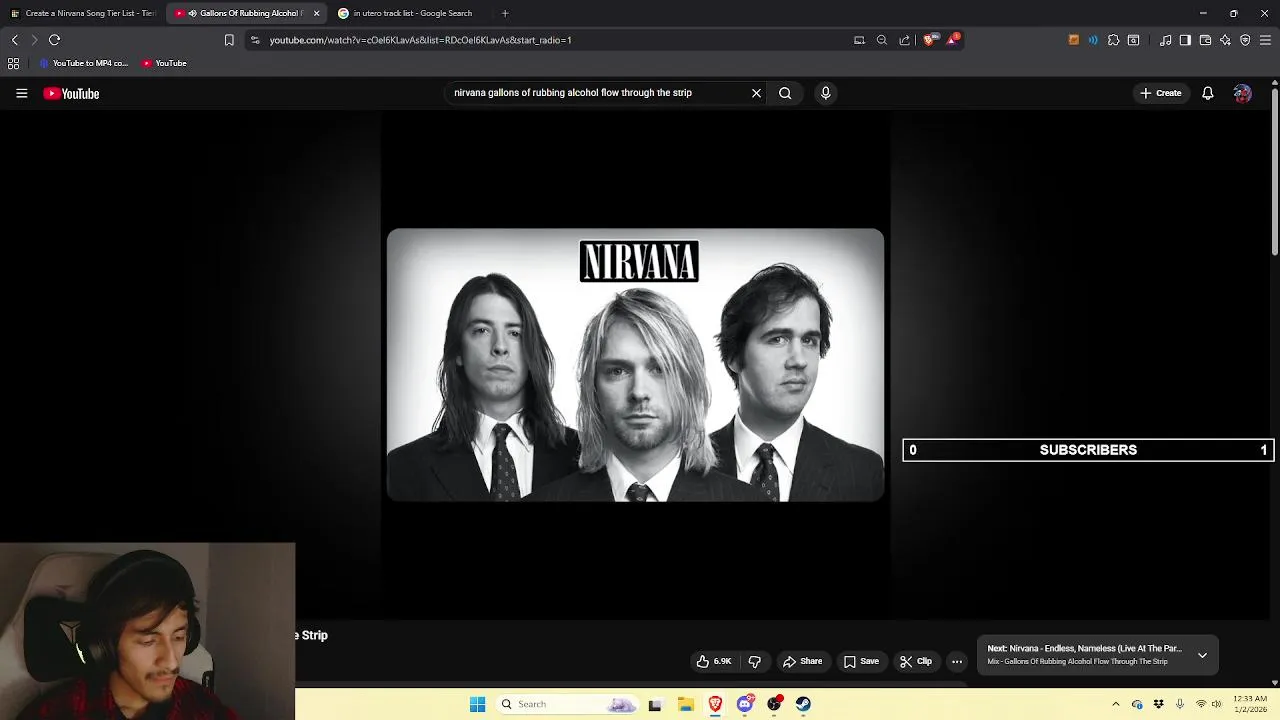The width and height of the screenshot is (1280, 720).
Task: Click the Nirvana band video frame
Action: [635, 365]
